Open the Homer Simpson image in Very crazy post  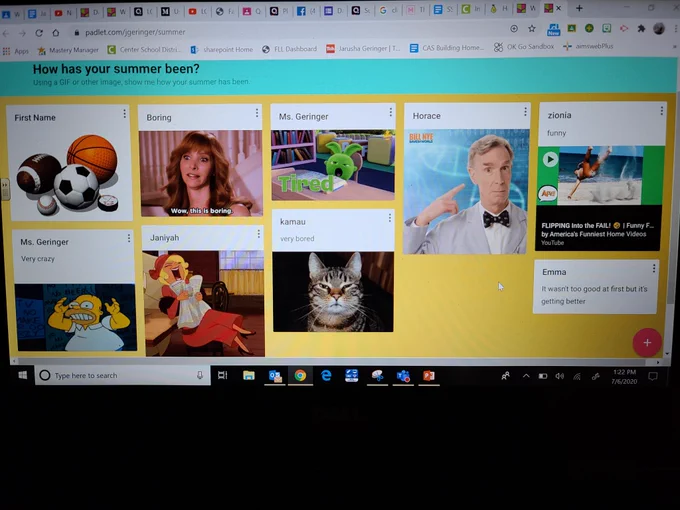(x=76, y=317)
